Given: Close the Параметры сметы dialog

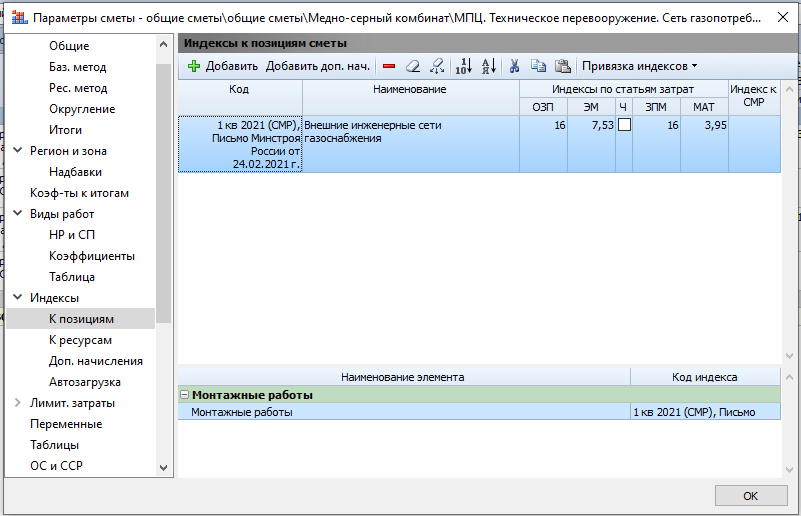Looking at the screenshot, I should [x=782, y=17].
